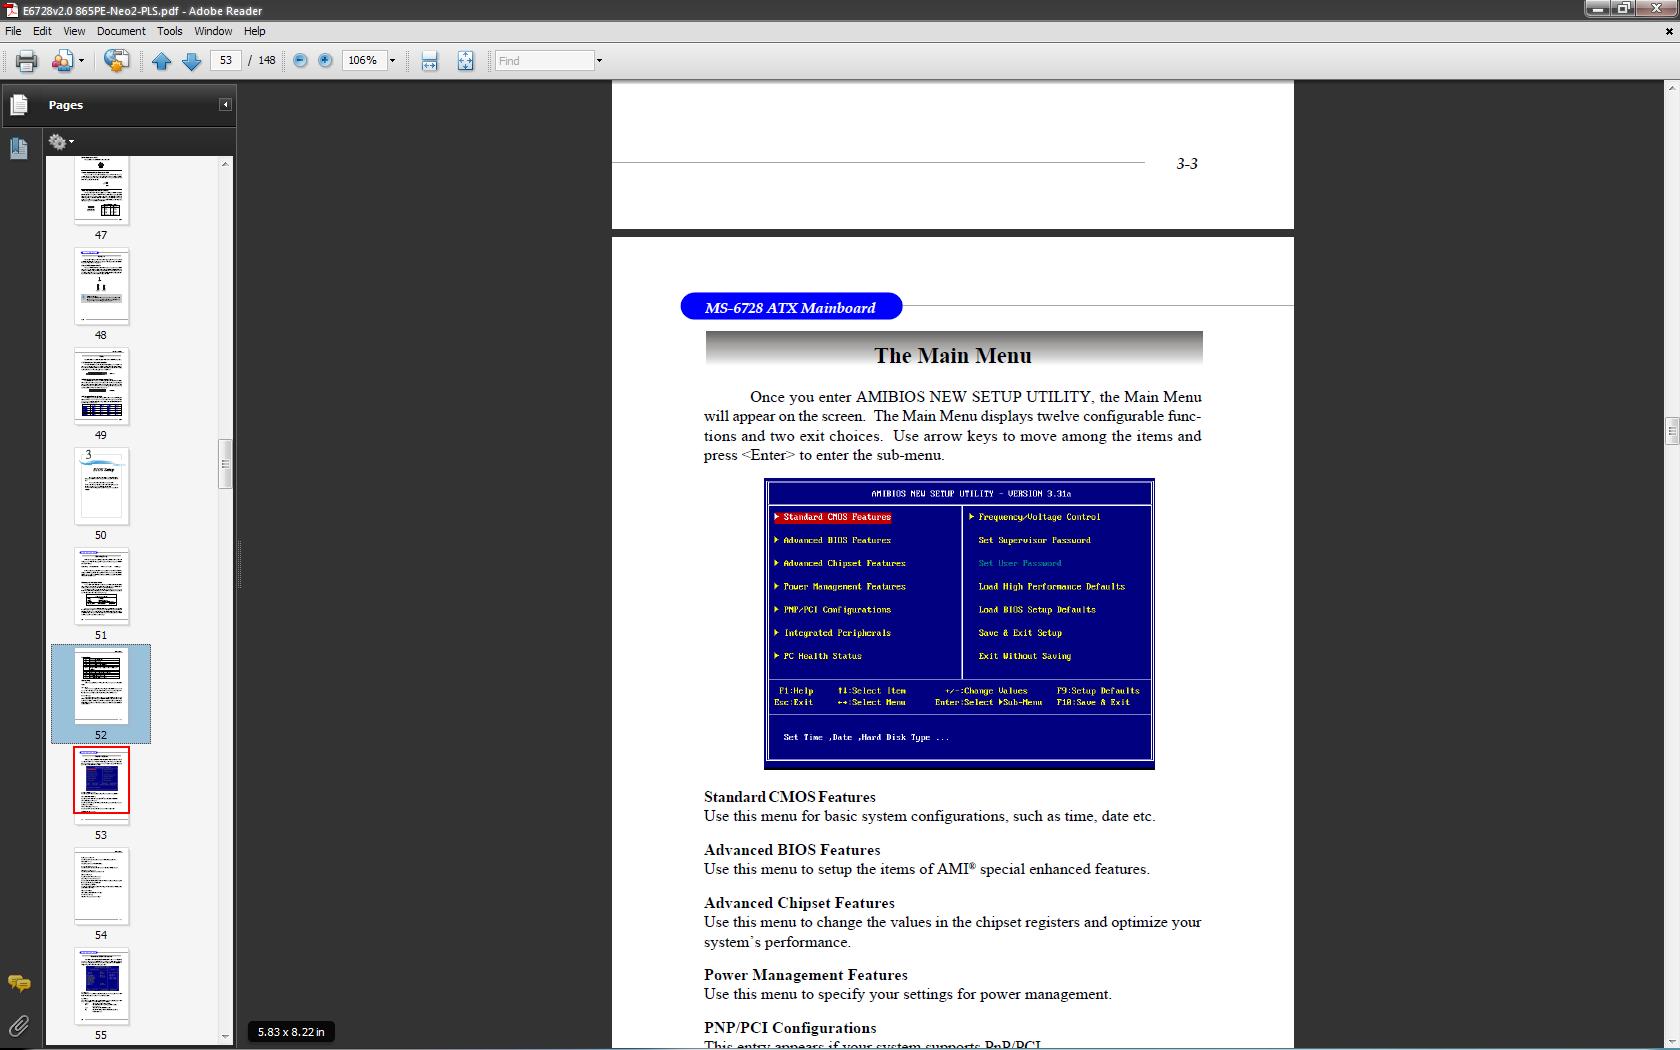Open the zoom level dropdown arrow
1680x1050 pixels.
coord(392,61)
